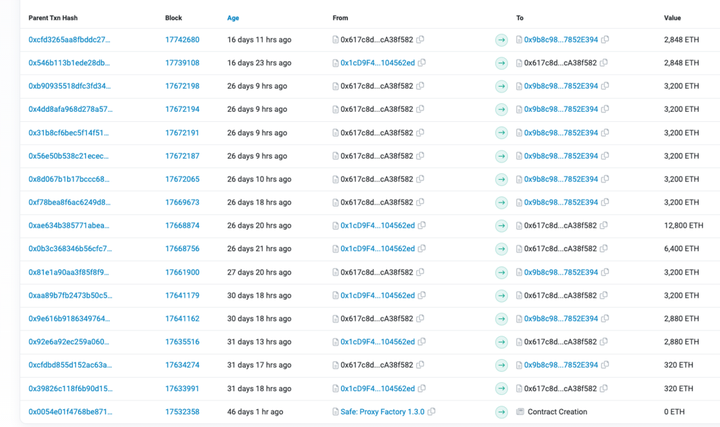Copy To address in block 17742680 row
720x427 pixels.
[x=605, y=40]
